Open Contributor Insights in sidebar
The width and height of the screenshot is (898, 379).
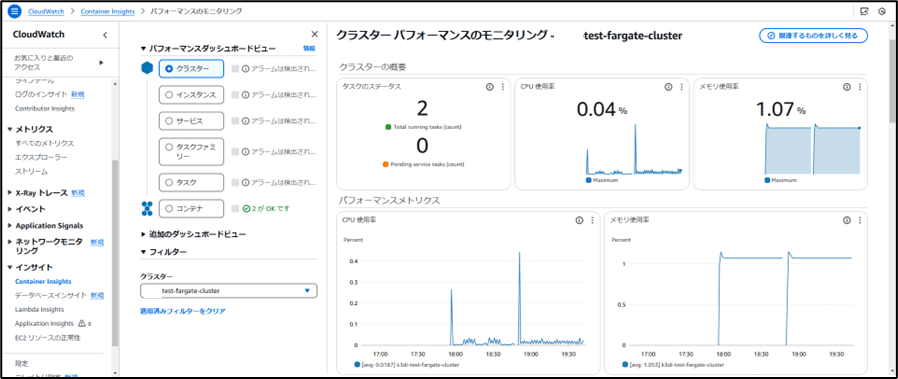pos(45,108)
